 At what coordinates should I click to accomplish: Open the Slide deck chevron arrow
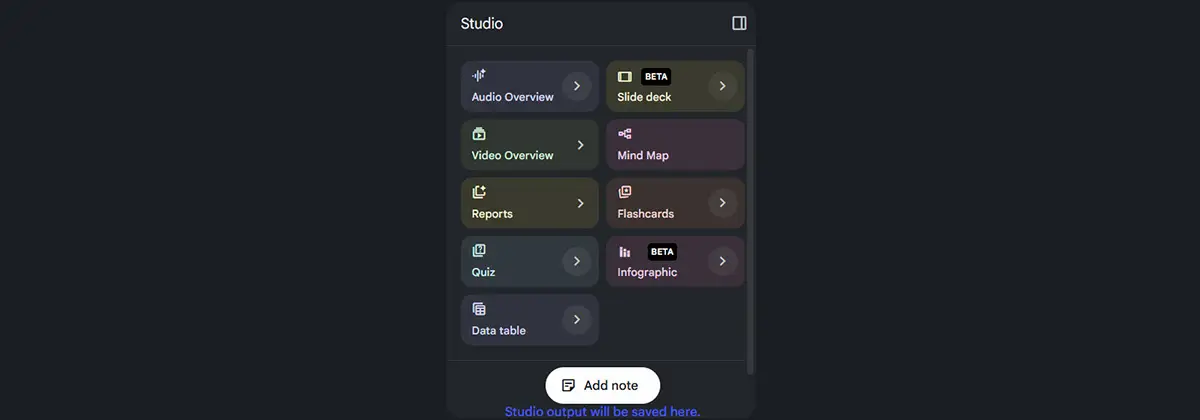tap(722, 86)
